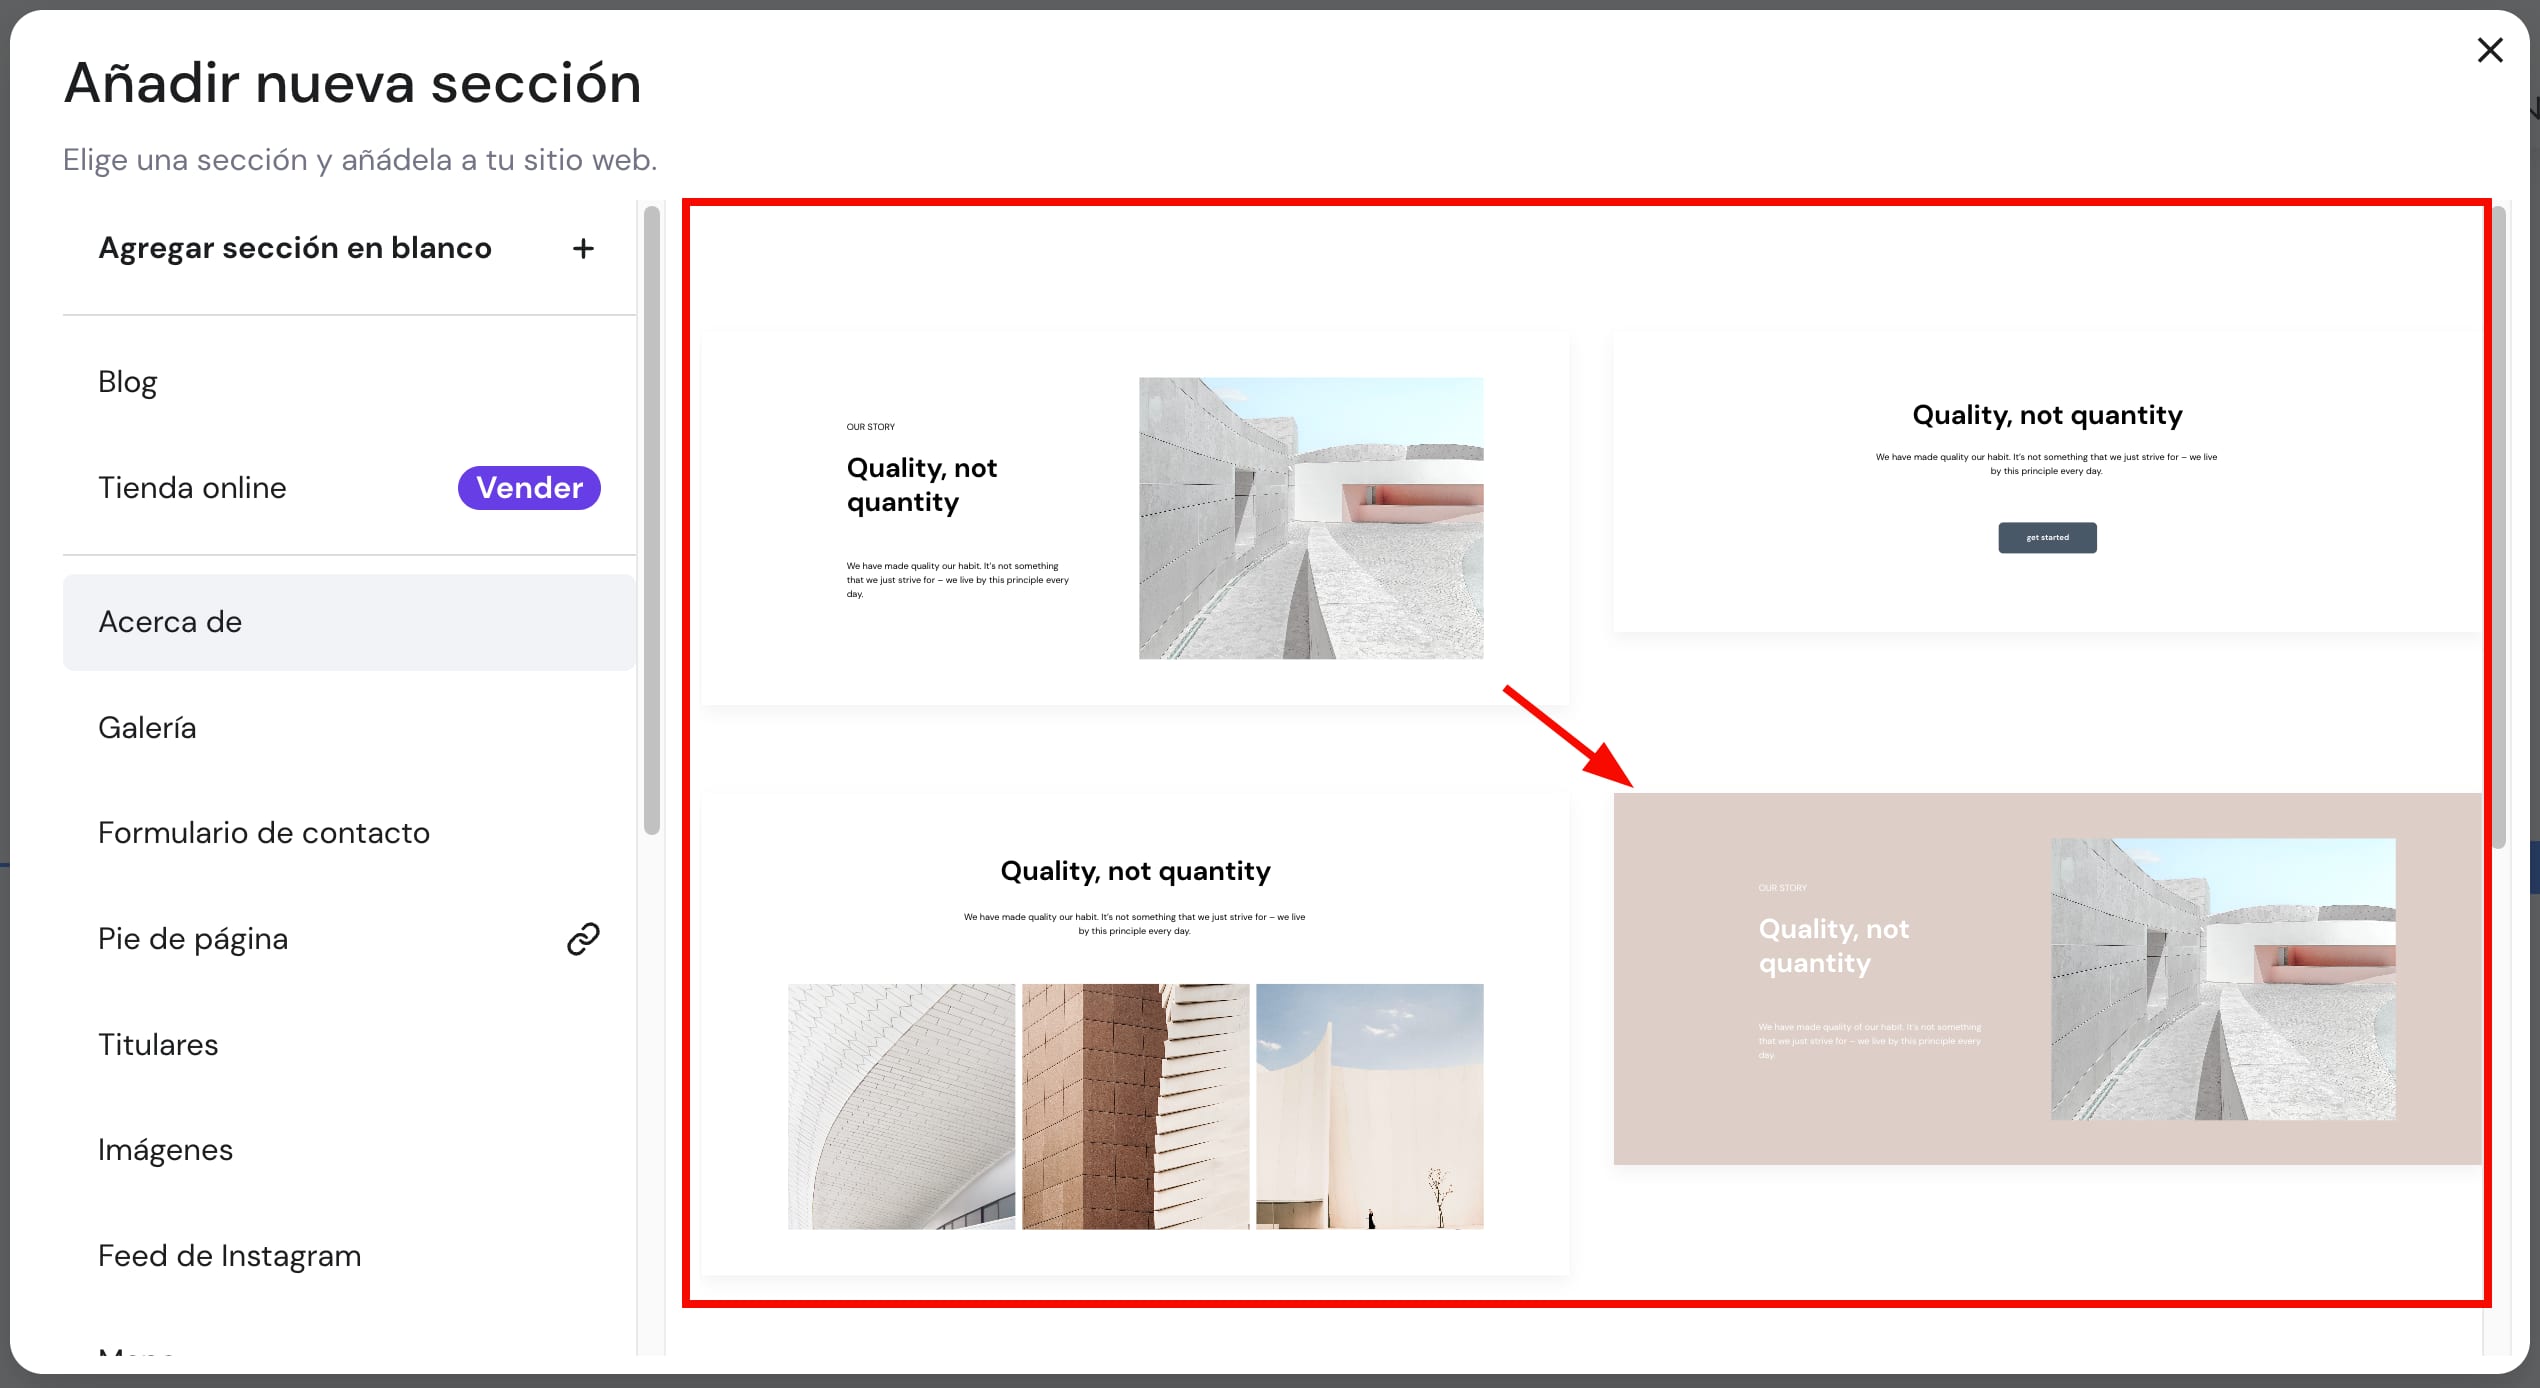Choose the three-image gallery About template

tap(1135, 1034)
